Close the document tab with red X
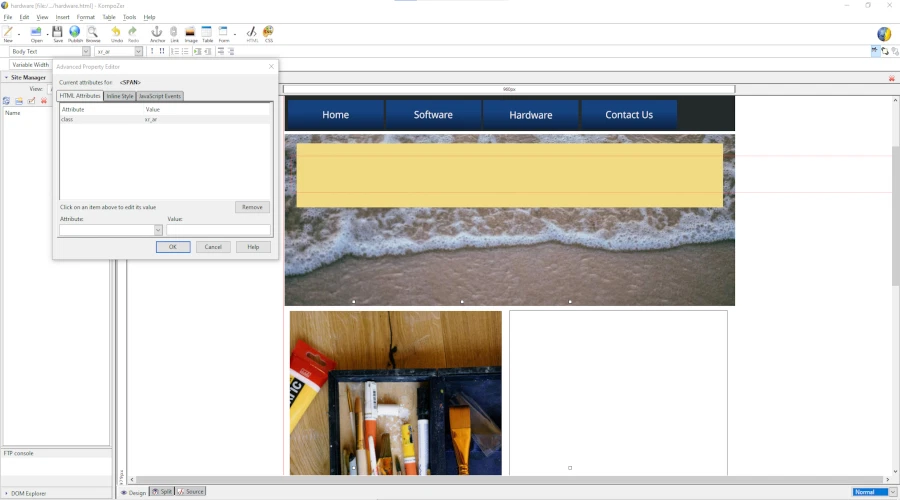Screen dimensions: 900x500 click(891, 78)
